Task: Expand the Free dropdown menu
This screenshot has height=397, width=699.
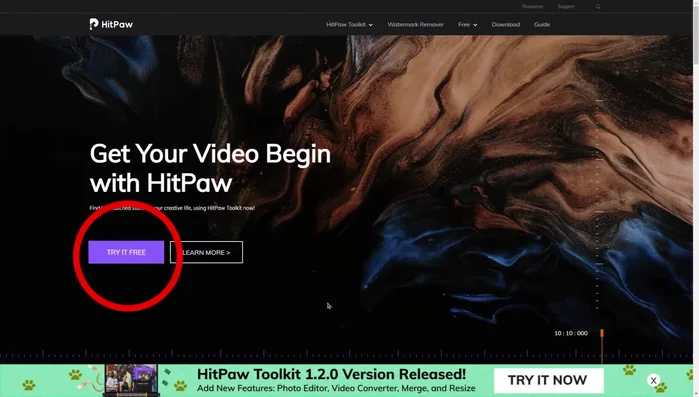Action: [x=467, y=25]
